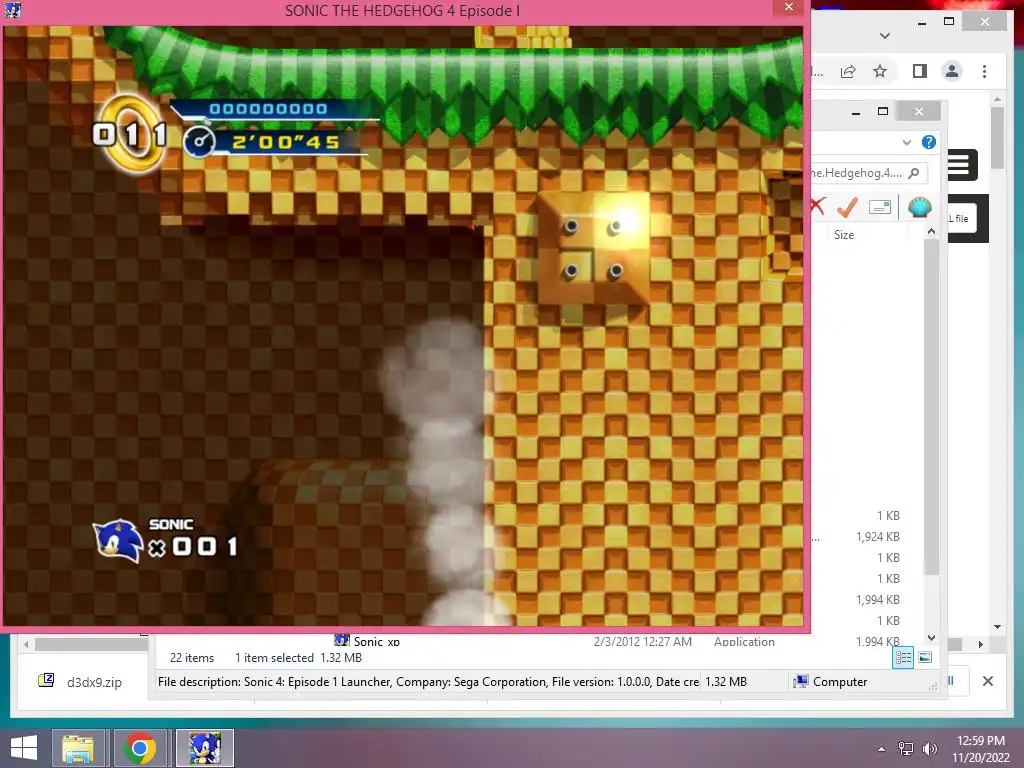Click the Computer status bar entry
Screen dimensions: 1024x768
pyautogui.click(x=831, y=682)
